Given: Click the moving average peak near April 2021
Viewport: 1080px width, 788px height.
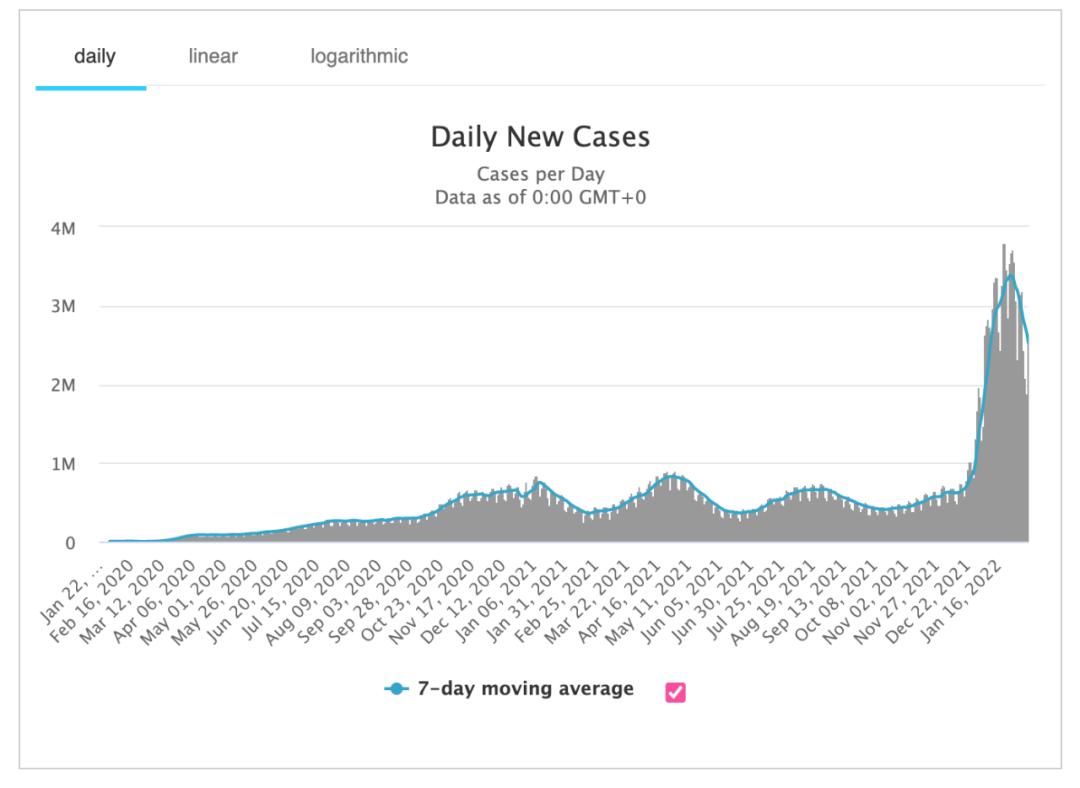Looking at the screenshot, I should [672, 476].
